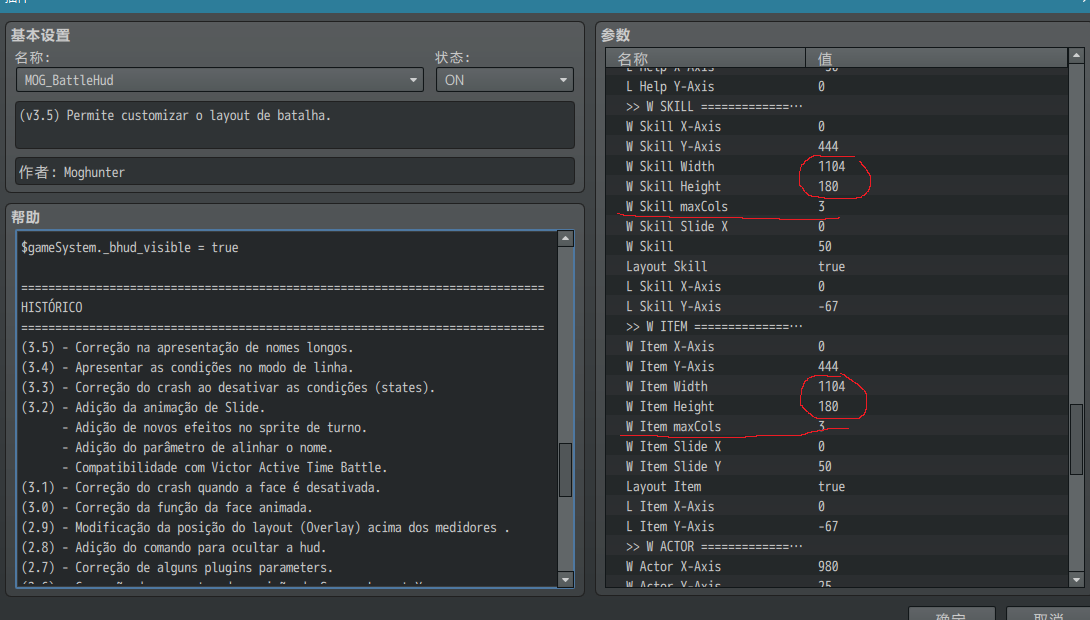
Task: Select the W Skill Width value 1104
Action: pyautogui.click(x=831, y=166)
